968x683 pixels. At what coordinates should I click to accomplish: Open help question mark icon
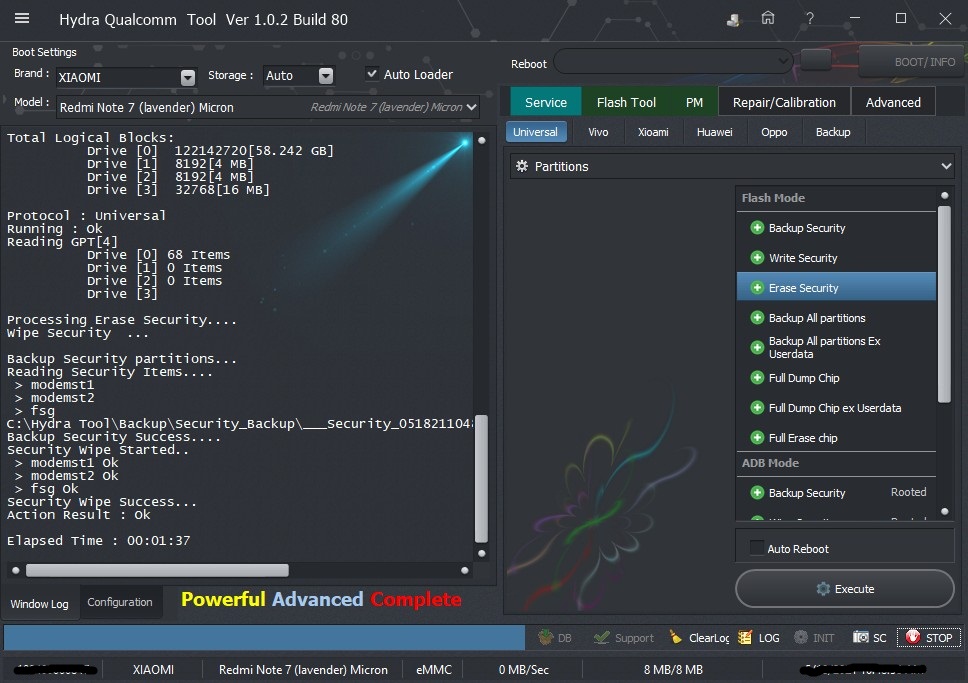(x=809, y=19)
